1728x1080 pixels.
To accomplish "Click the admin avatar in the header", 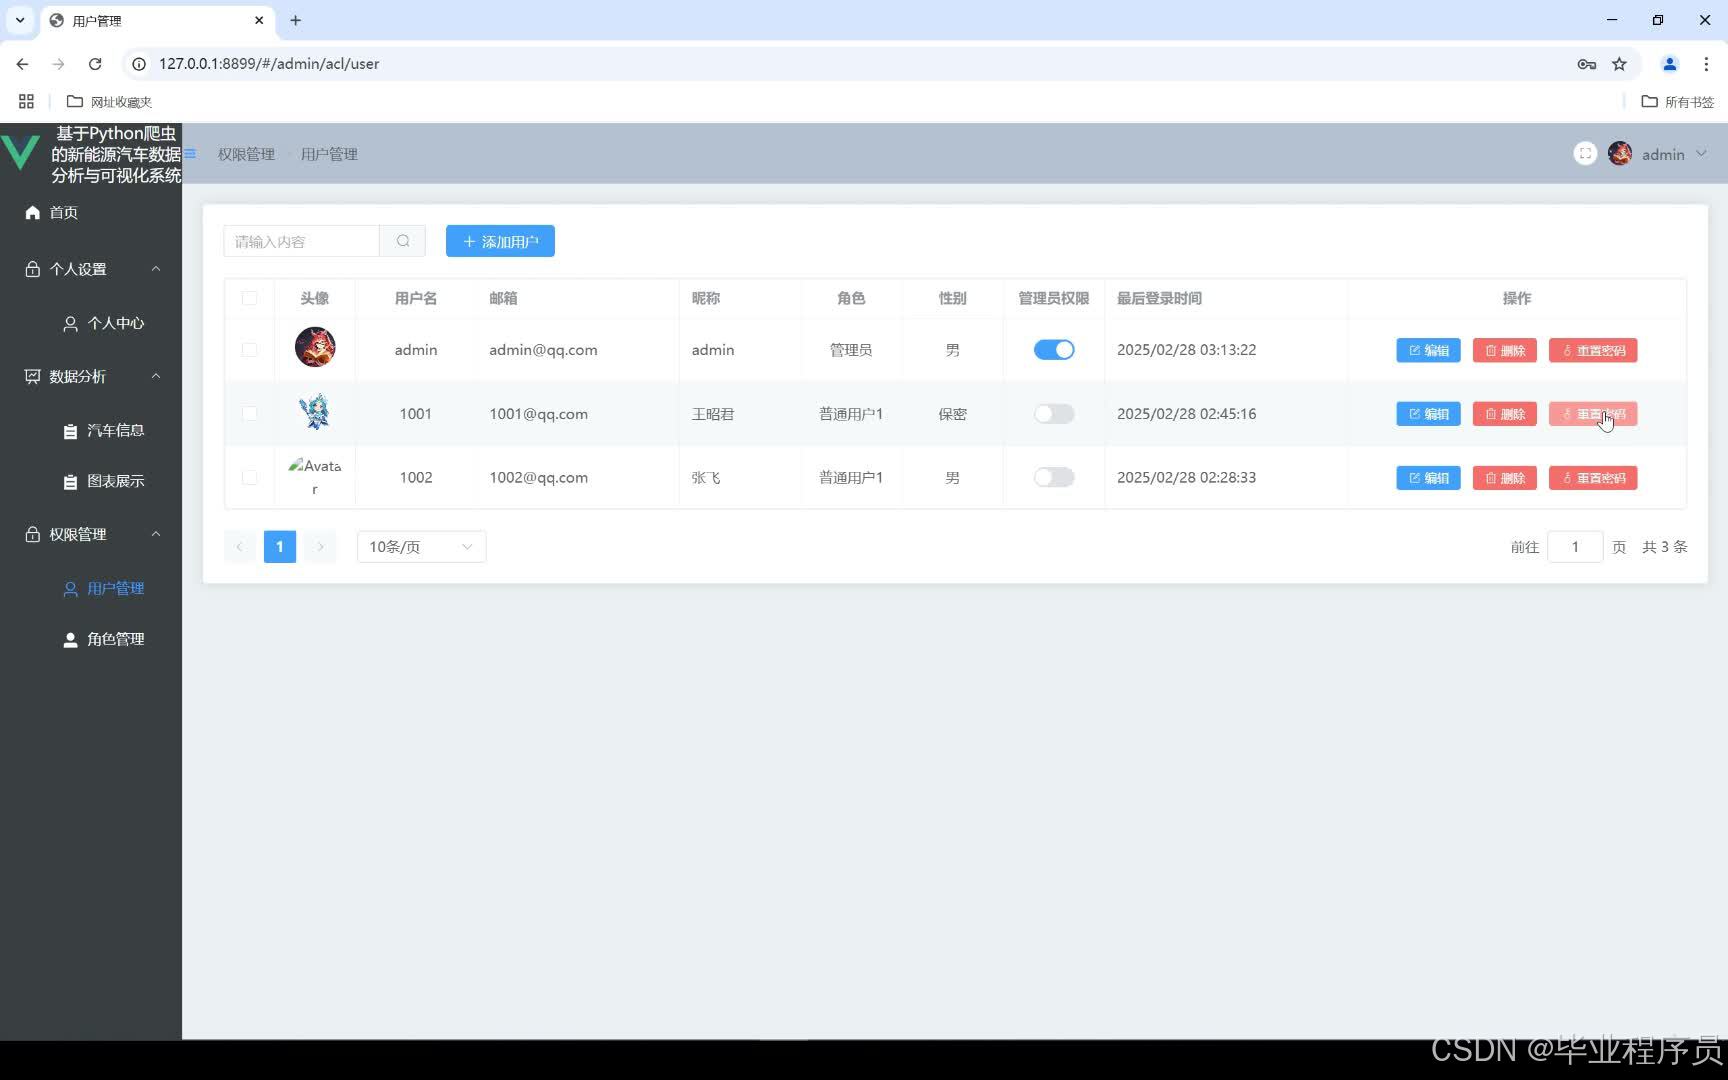I will pos(1620,154).
